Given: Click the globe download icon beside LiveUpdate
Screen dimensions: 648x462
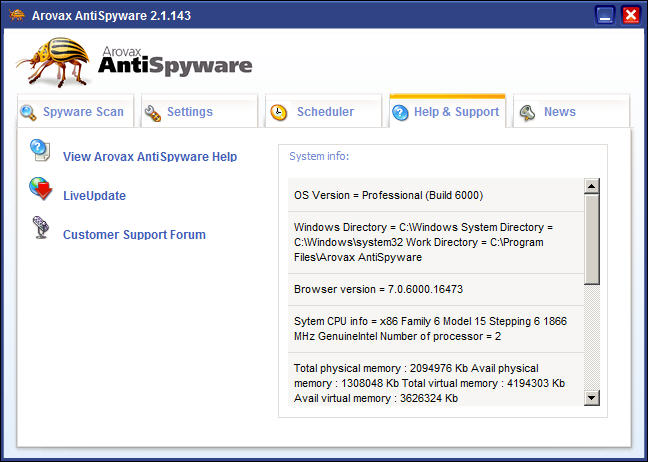Looking at the screenshot, I should click(40, 188).
